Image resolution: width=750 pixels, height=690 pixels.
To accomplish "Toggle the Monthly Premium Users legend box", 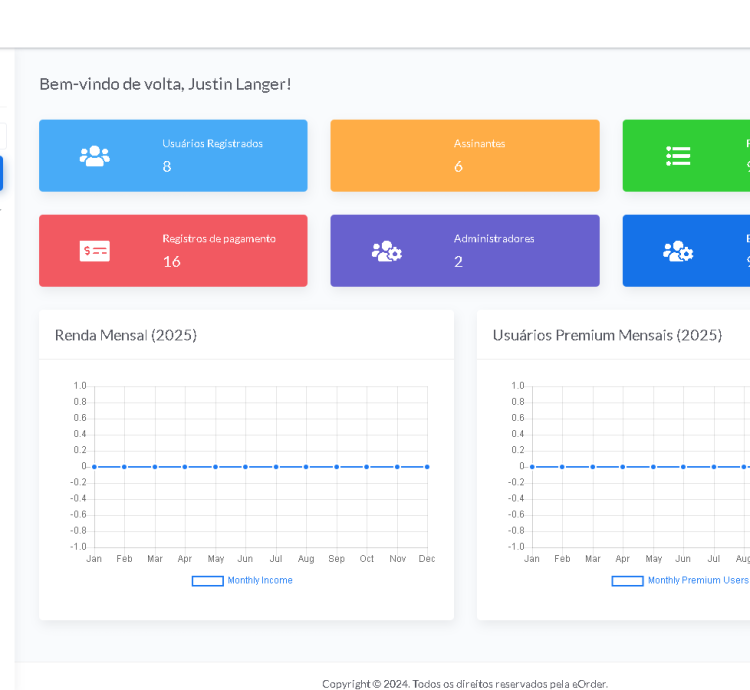I will click(627, 581).
